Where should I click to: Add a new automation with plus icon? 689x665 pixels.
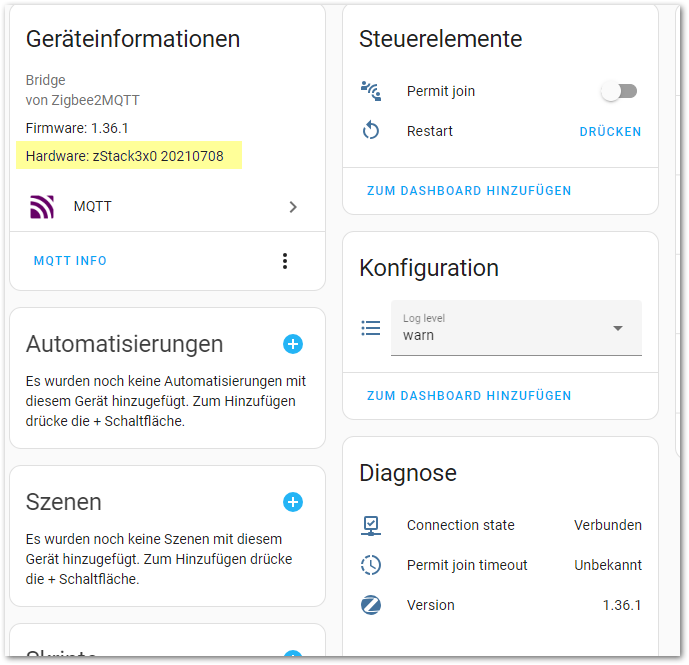coord(293,344)
